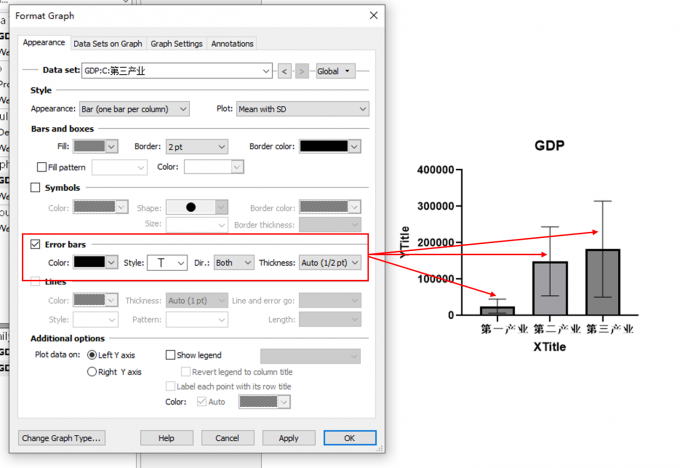Enable the Symbols checkbox

coord(36,187)
